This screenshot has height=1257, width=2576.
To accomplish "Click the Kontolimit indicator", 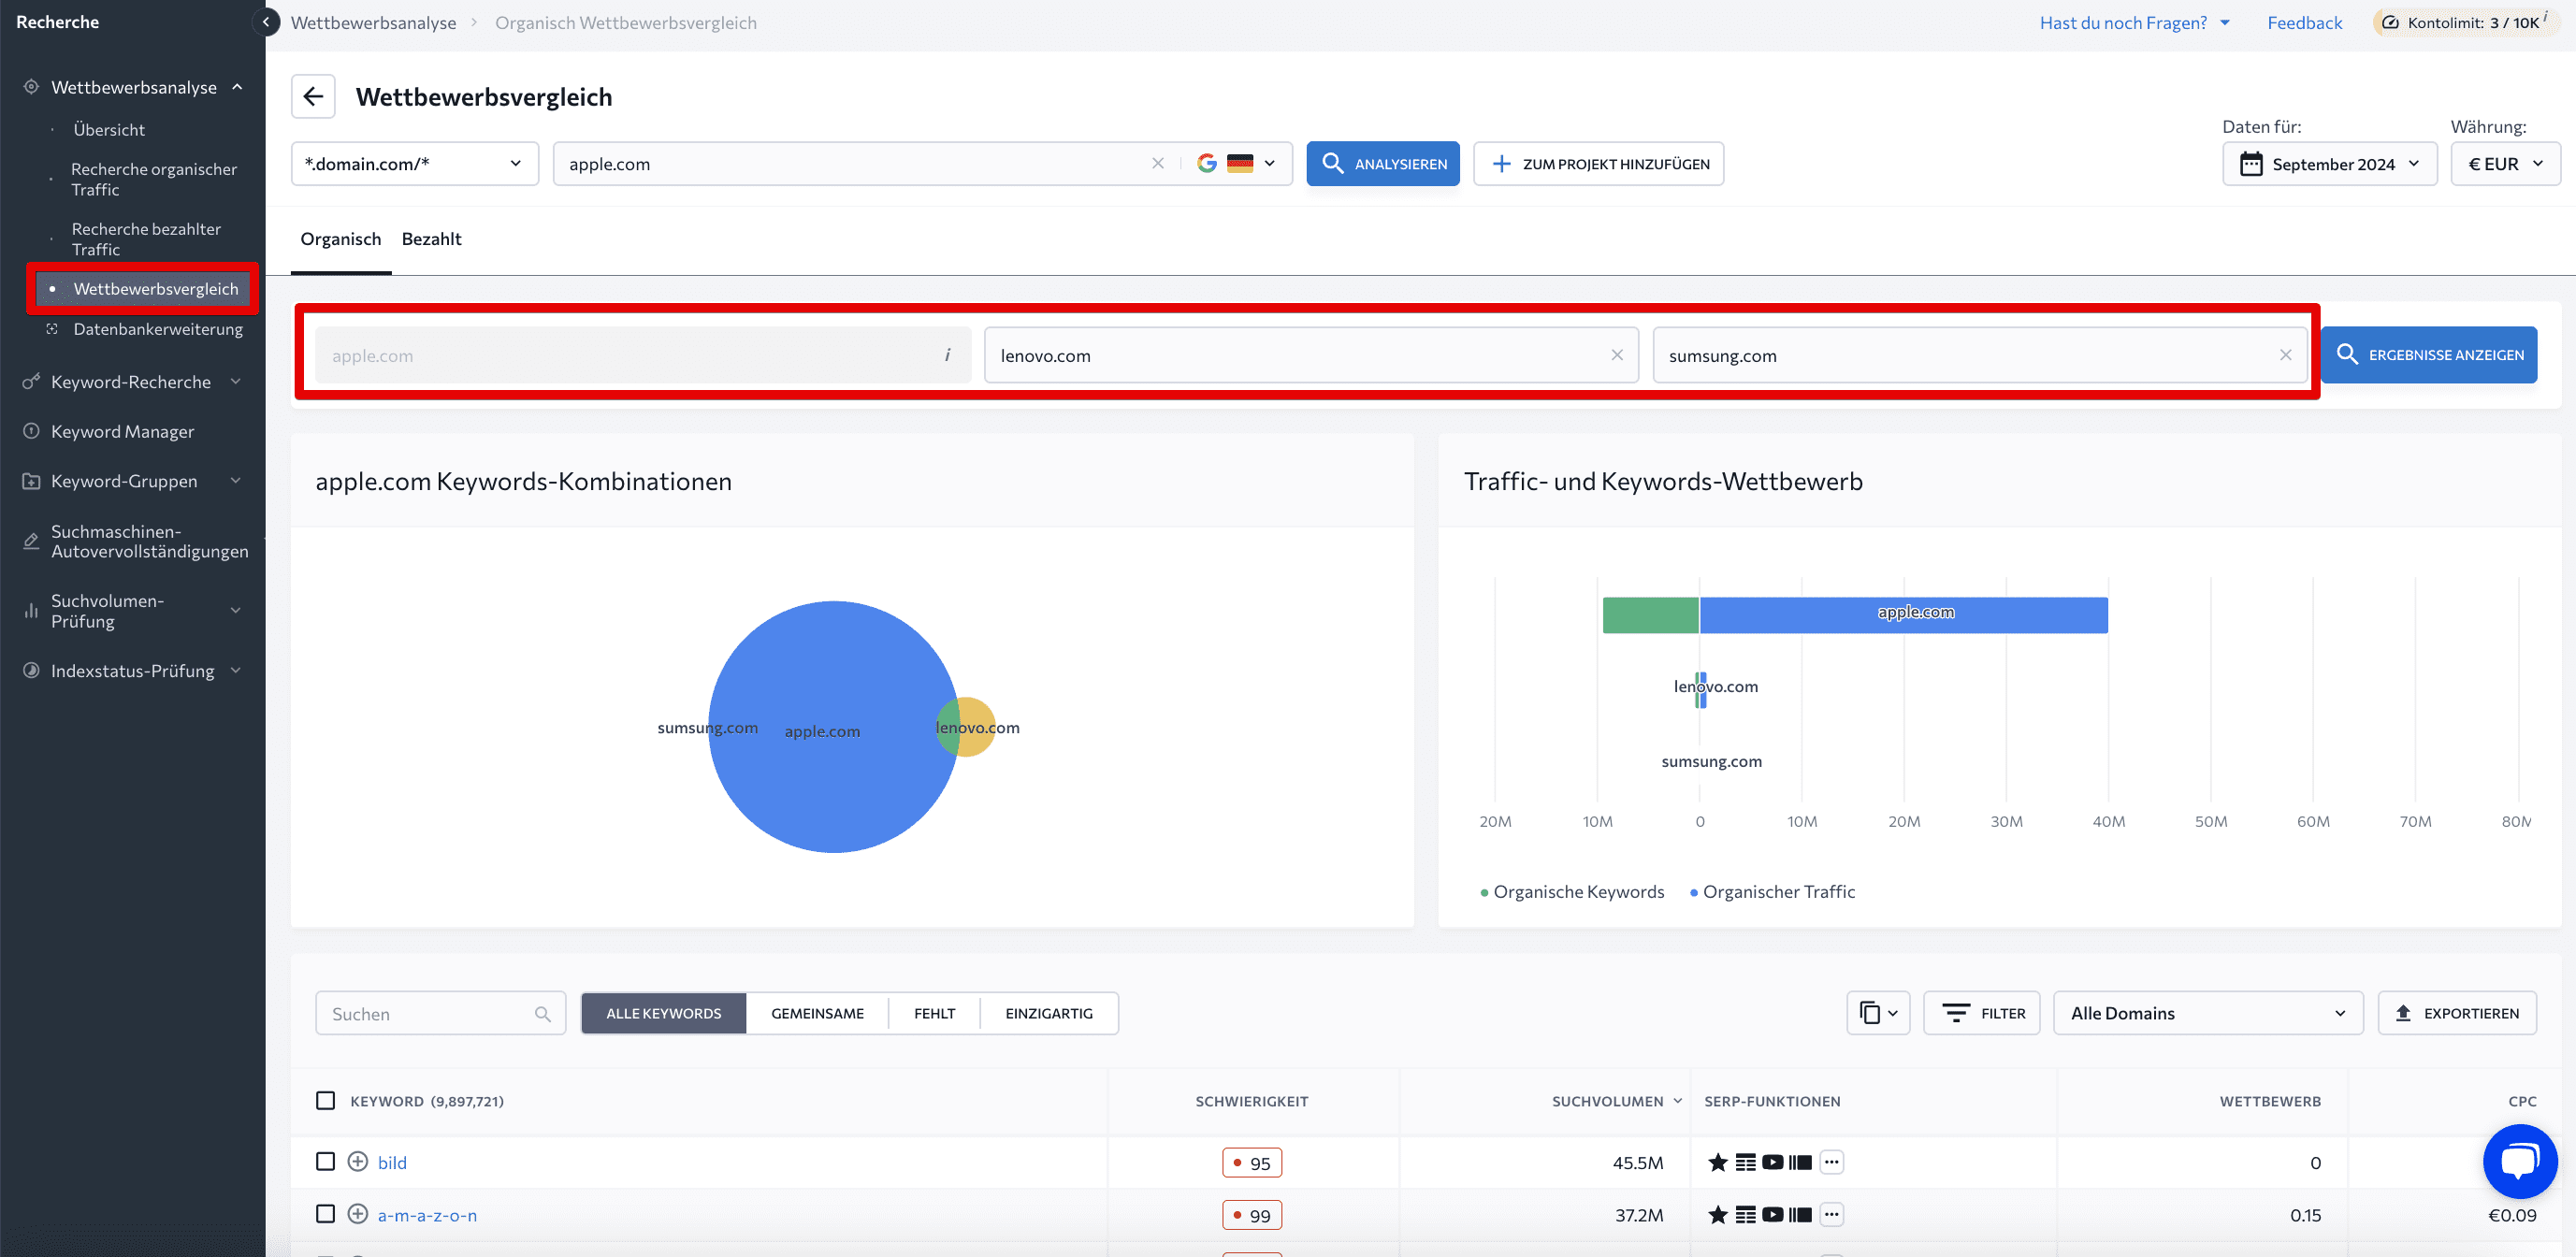I will (x=2465, y=22).
